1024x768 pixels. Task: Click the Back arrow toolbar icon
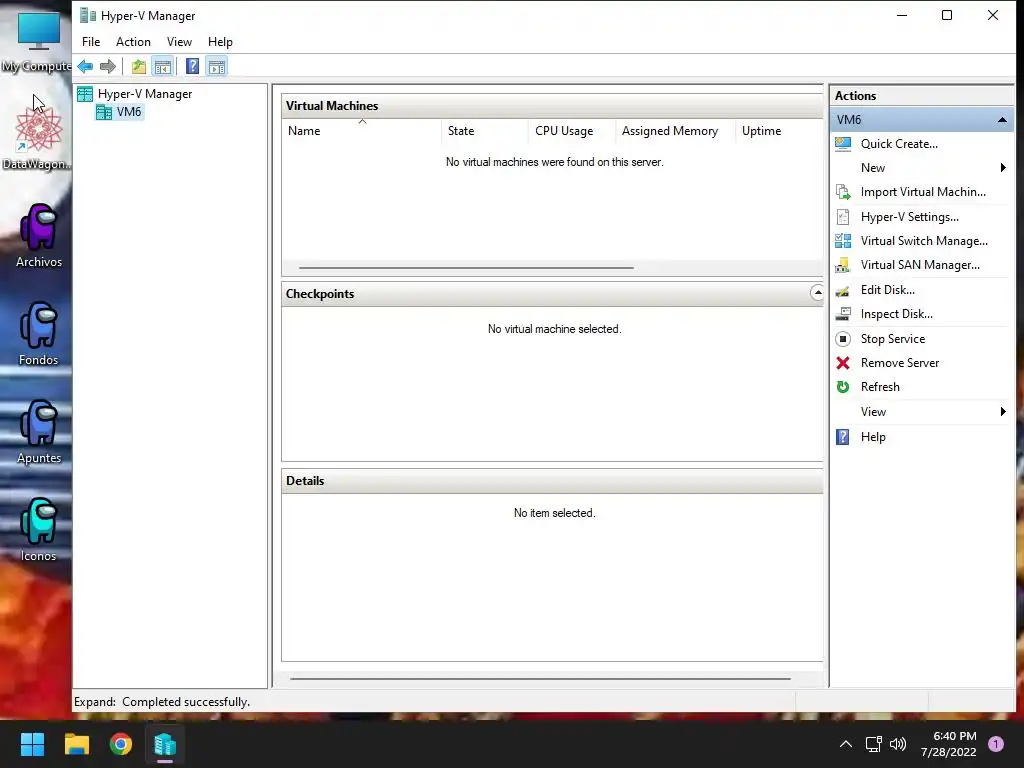[85, 66]
